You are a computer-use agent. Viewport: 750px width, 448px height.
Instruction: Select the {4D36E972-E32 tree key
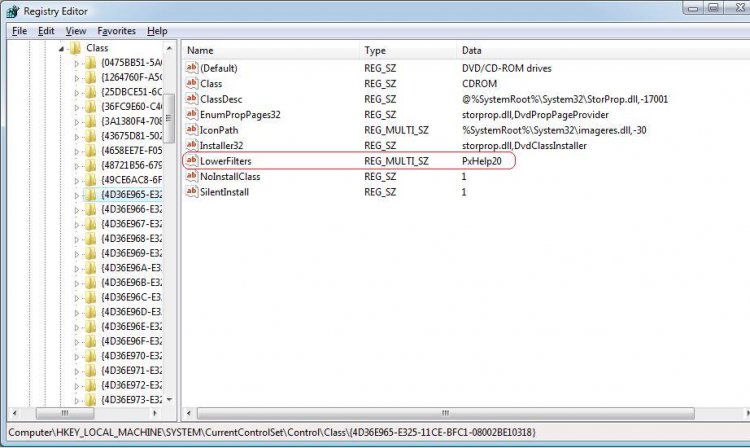tap(132, 385)
